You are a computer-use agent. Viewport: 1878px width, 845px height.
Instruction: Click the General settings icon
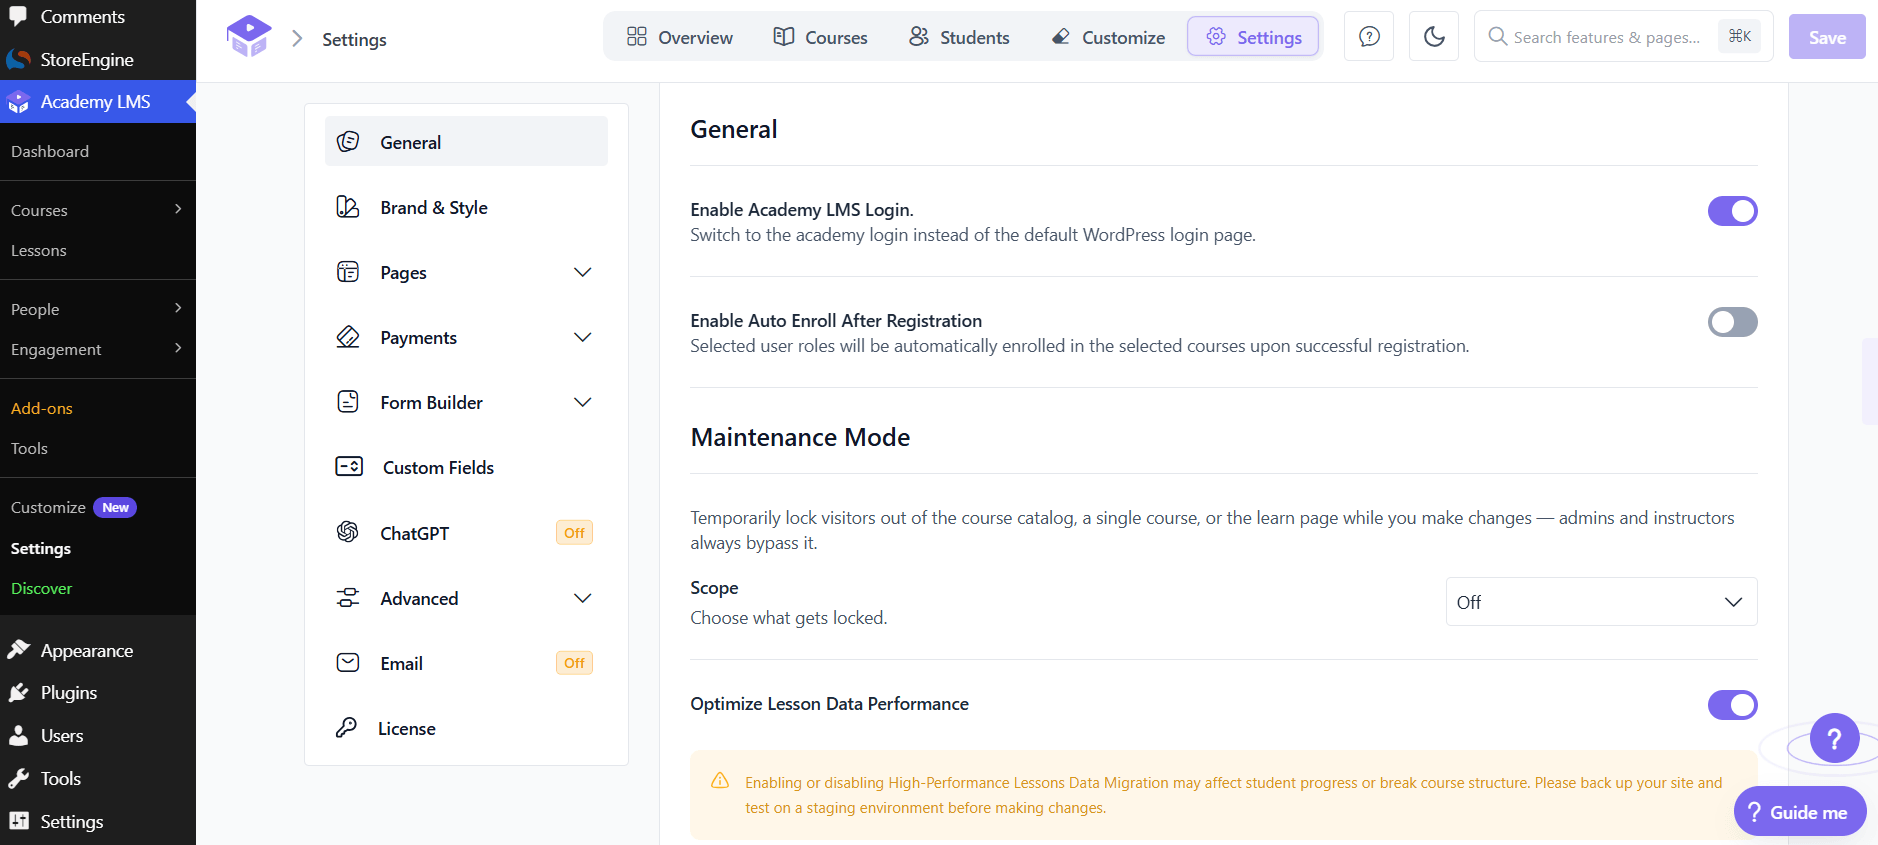pos(348,142)
